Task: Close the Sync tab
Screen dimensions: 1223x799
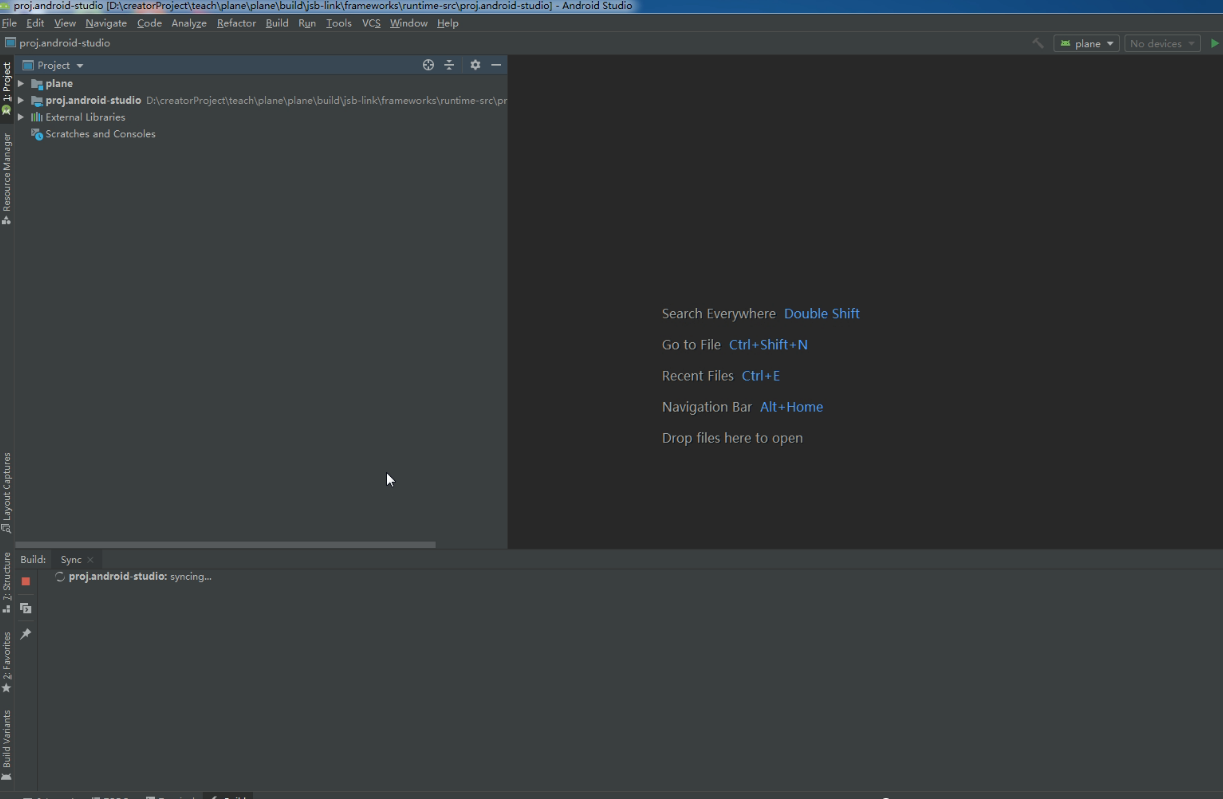Action: (x=90, y=560)
